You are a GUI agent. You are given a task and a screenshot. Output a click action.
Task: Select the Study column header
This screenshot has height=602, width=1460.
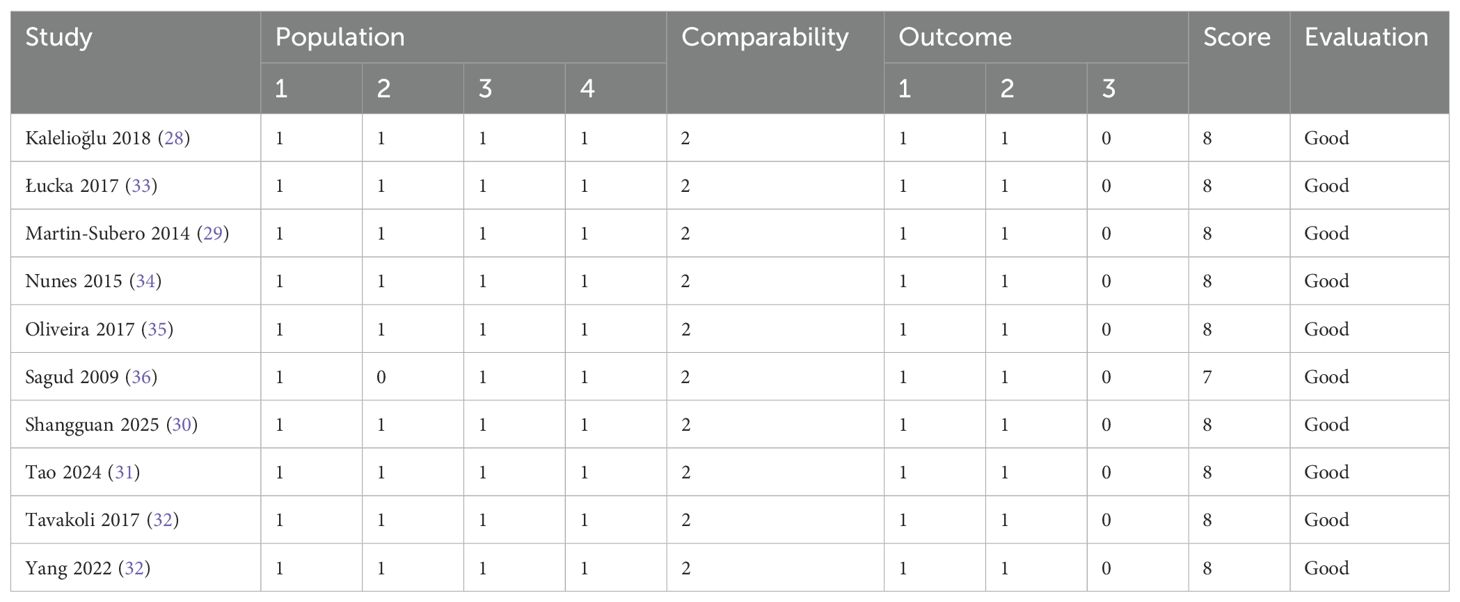[59, 38]
